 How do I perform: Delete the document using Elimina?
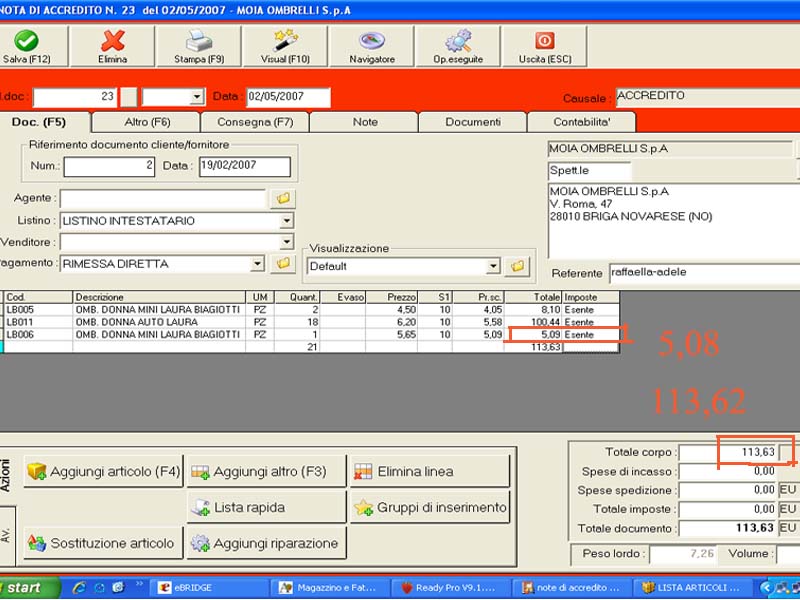click(x=112, y=46)
